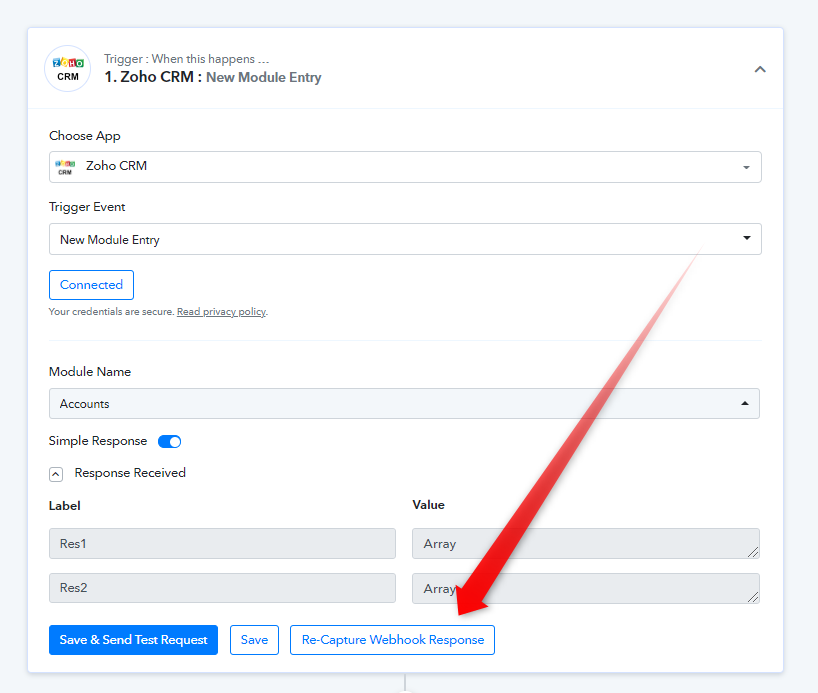This screenshot has width=818, height=693.
Task: Open the Read privacy policy link
Action: (221, 312)
